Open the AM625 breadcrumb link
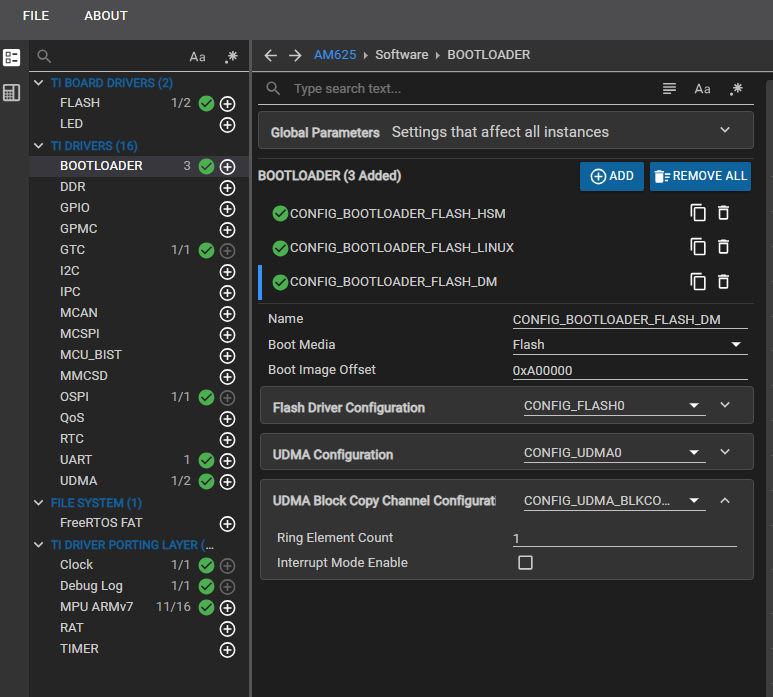 tap(335, 55)
